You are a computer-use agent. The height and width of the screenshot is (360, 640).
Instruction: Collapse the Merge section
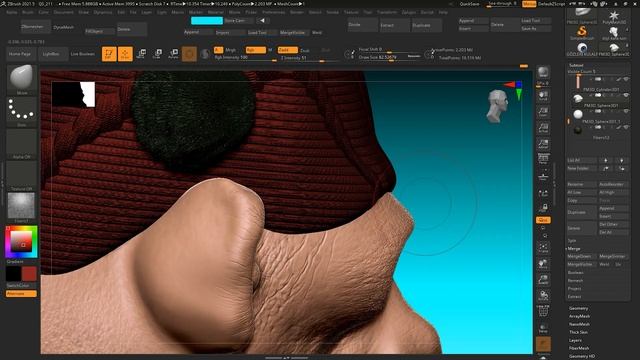click(574, 249)
